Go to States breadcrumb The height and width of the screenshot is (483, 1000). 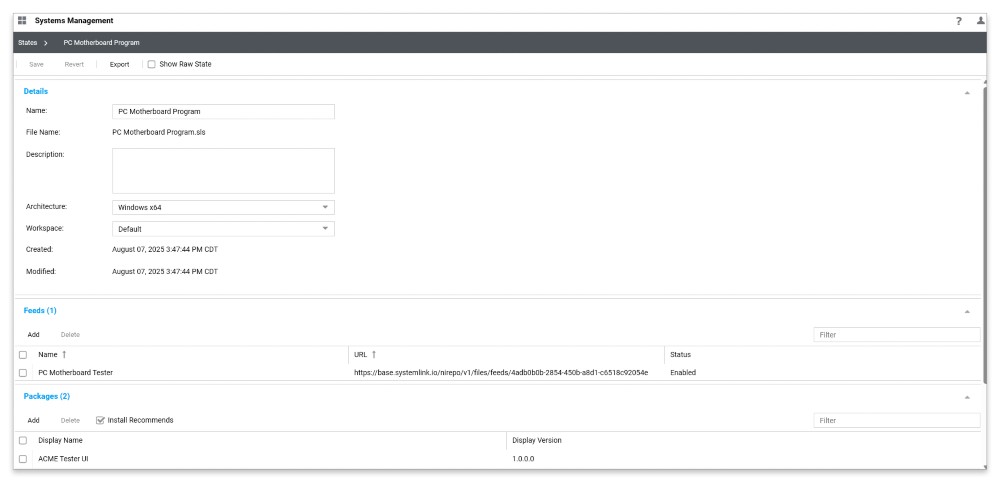pos(28,43)
